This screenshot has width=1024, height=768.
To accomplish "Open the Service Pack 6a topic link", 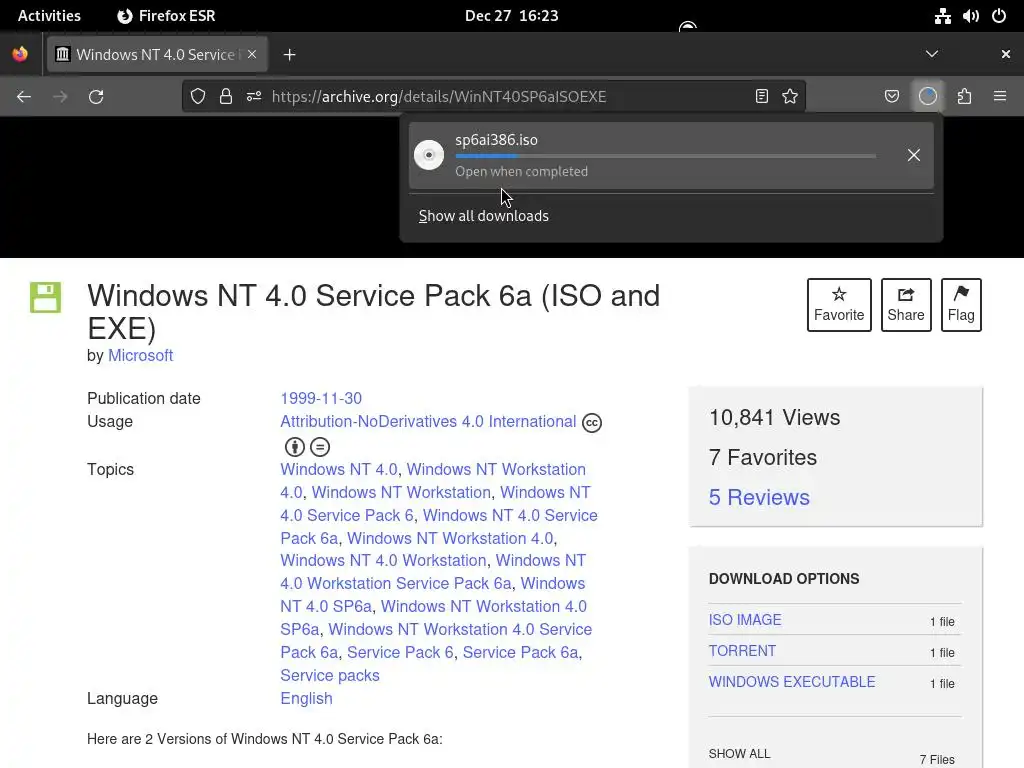I will 520,652.
